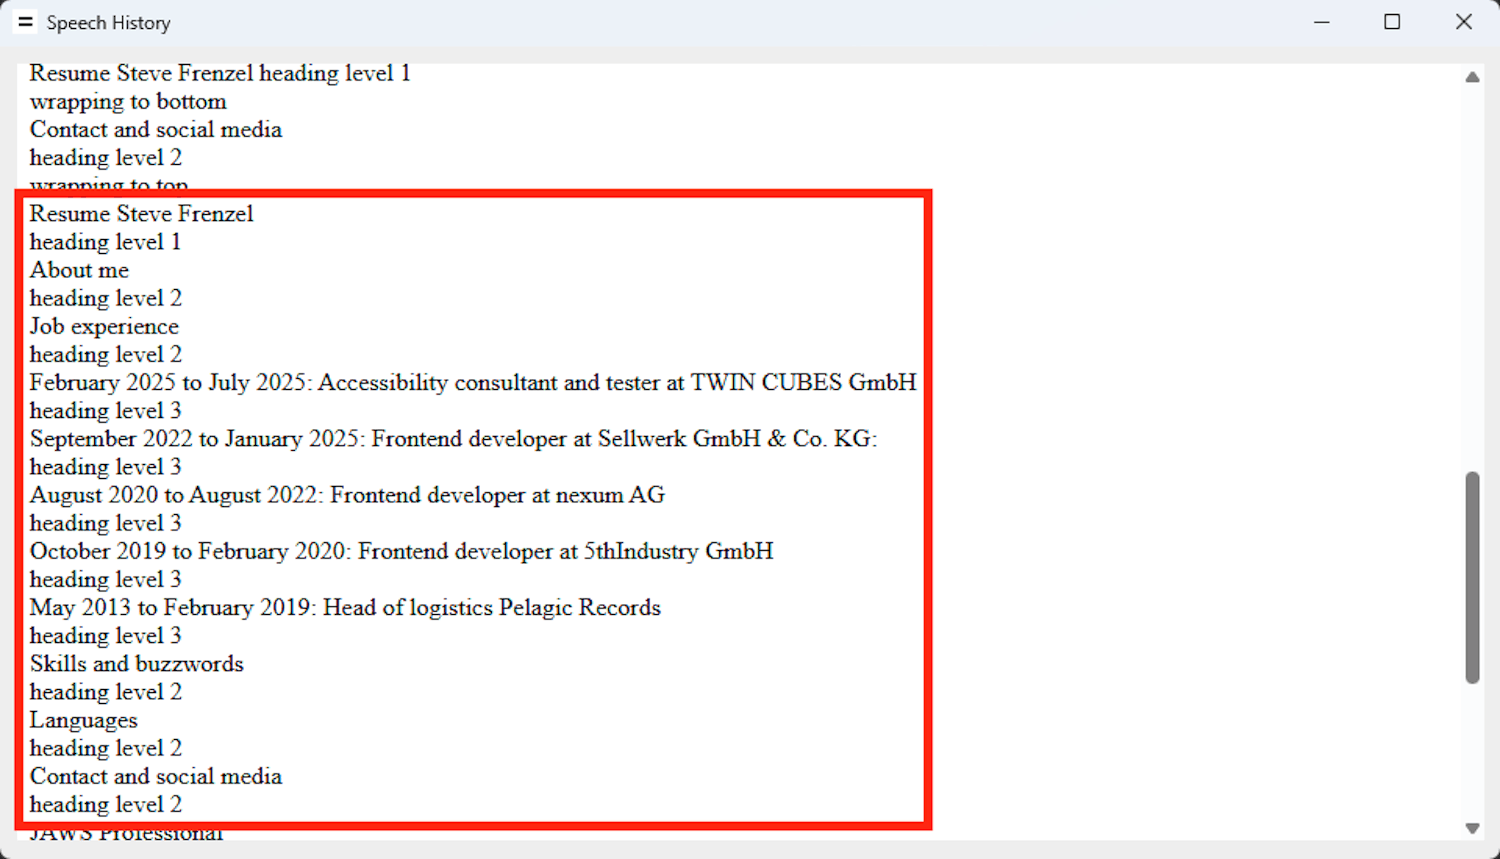Click the scrollbar down arrow
Image resolution: width=1500 pixels, height=859 pixels.
click(1472, 828)
